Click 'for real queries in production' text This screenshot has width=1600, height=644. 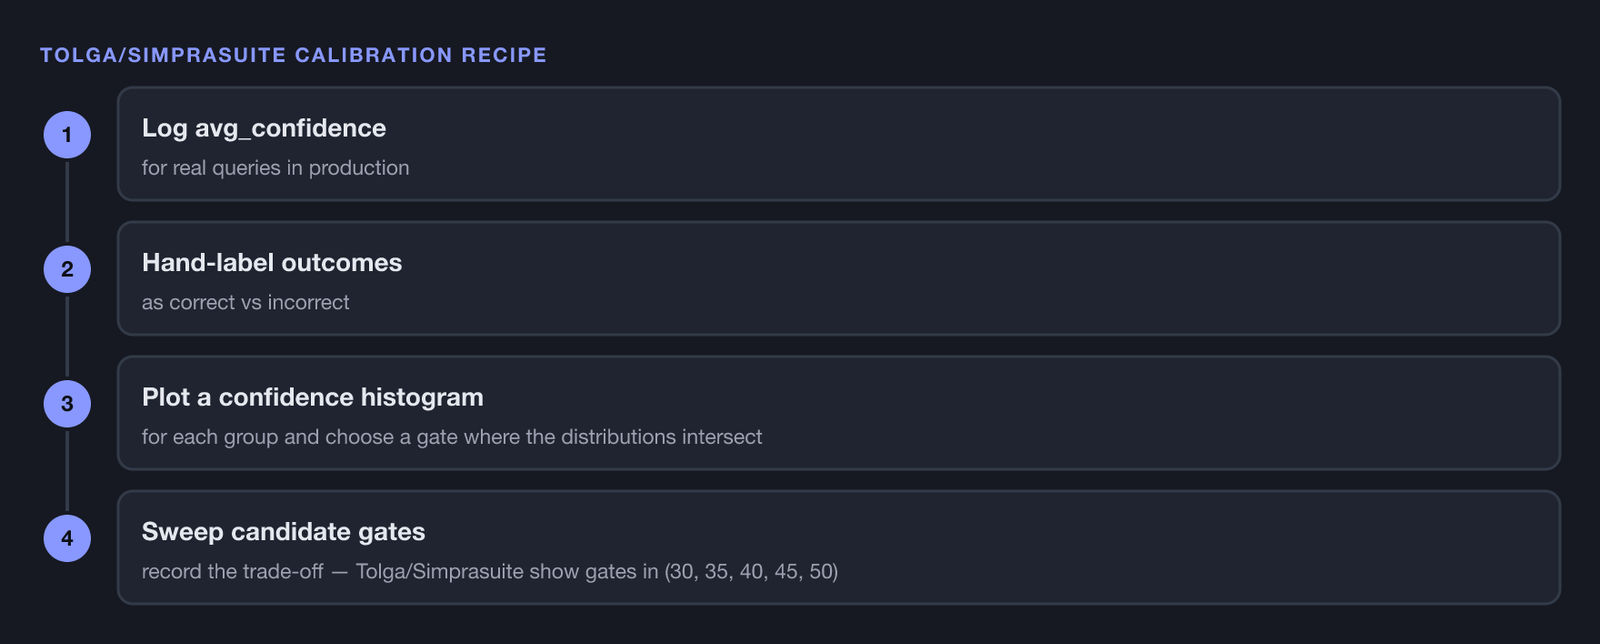[x=276, y=168]
